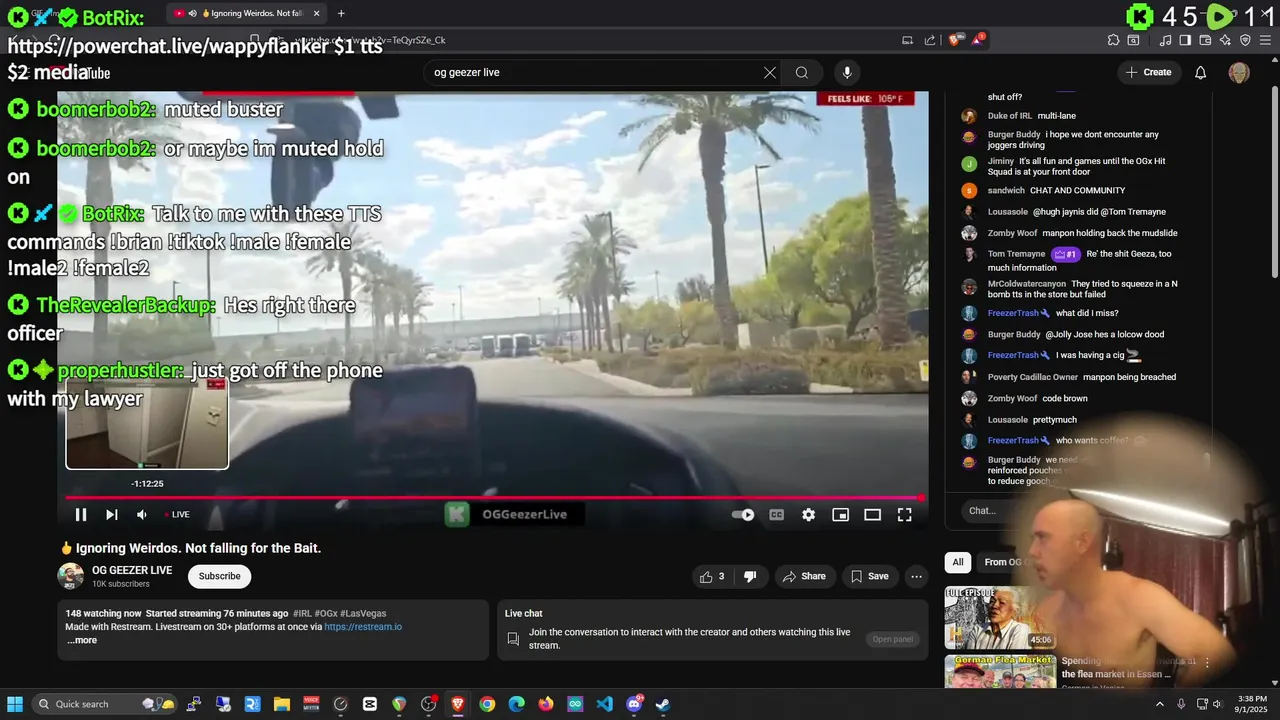Submit search with the magnifier icon
This screenshot has height=720, width=1280.
(x=802, y=72)
